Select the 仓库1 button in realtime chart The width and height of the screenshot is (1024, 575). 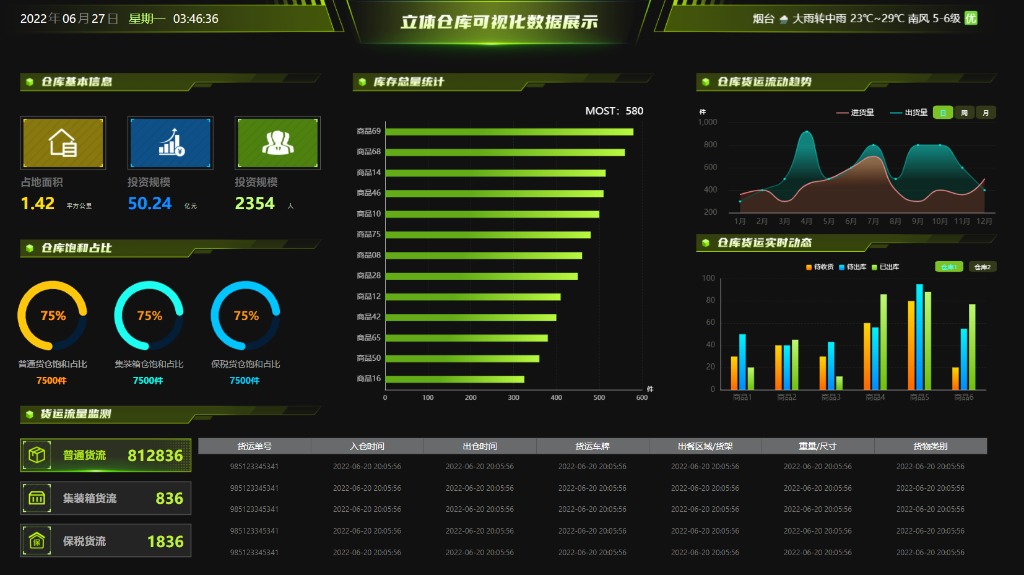pyautogui.click(x=949, y=267)
